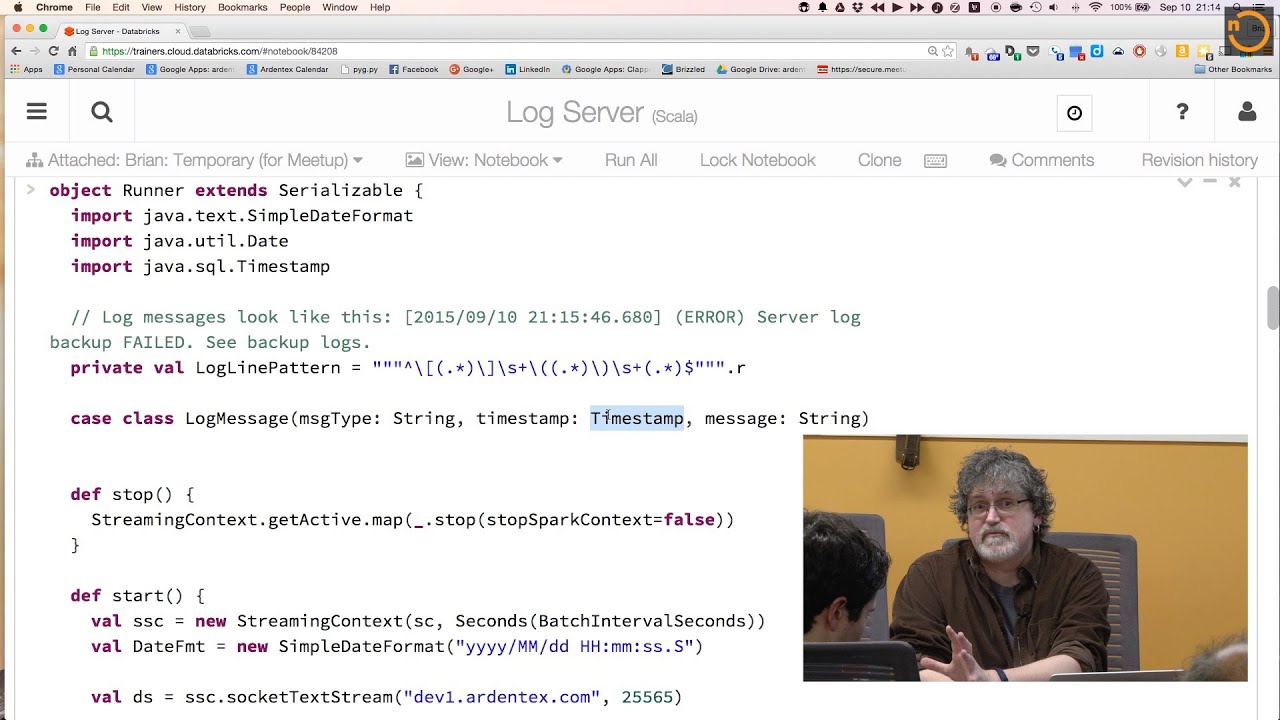1280x720 pixels.
Task: Click Lock Notebook
Action: click(x=758, y=160)
